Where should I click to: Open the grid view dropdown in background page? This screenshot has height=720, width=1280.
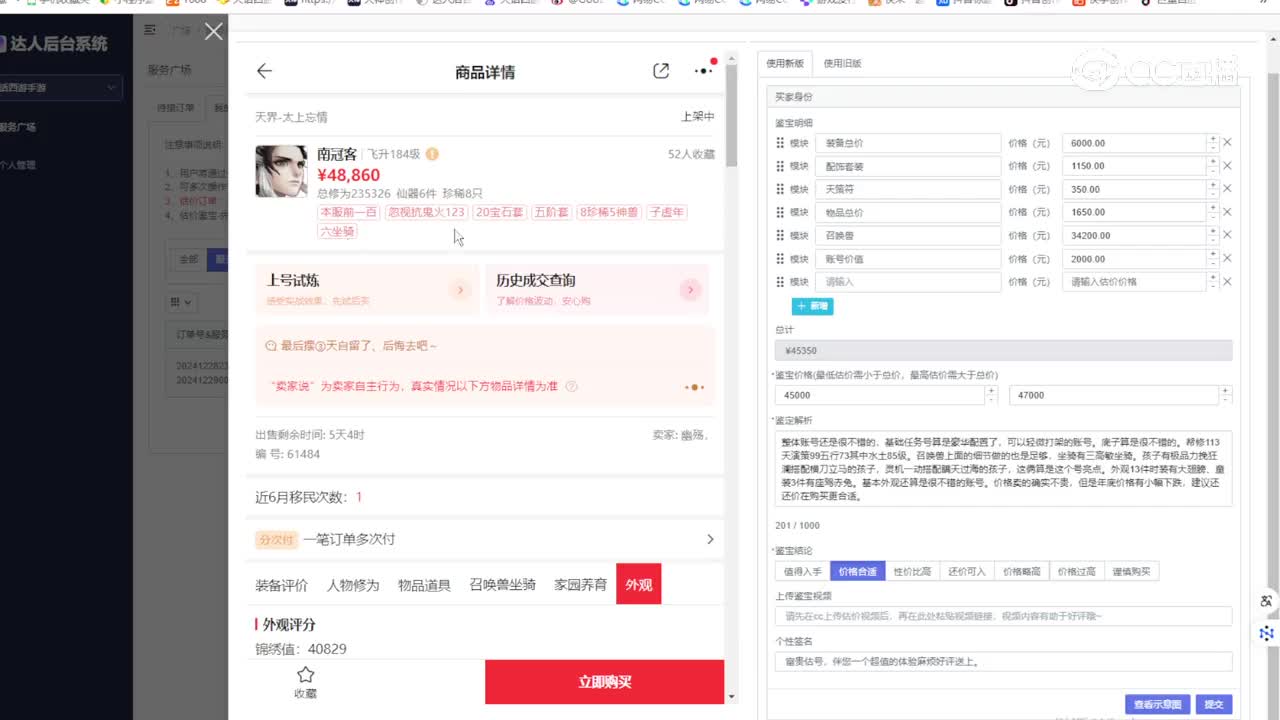pyautogui.click(x=182, y=302)
